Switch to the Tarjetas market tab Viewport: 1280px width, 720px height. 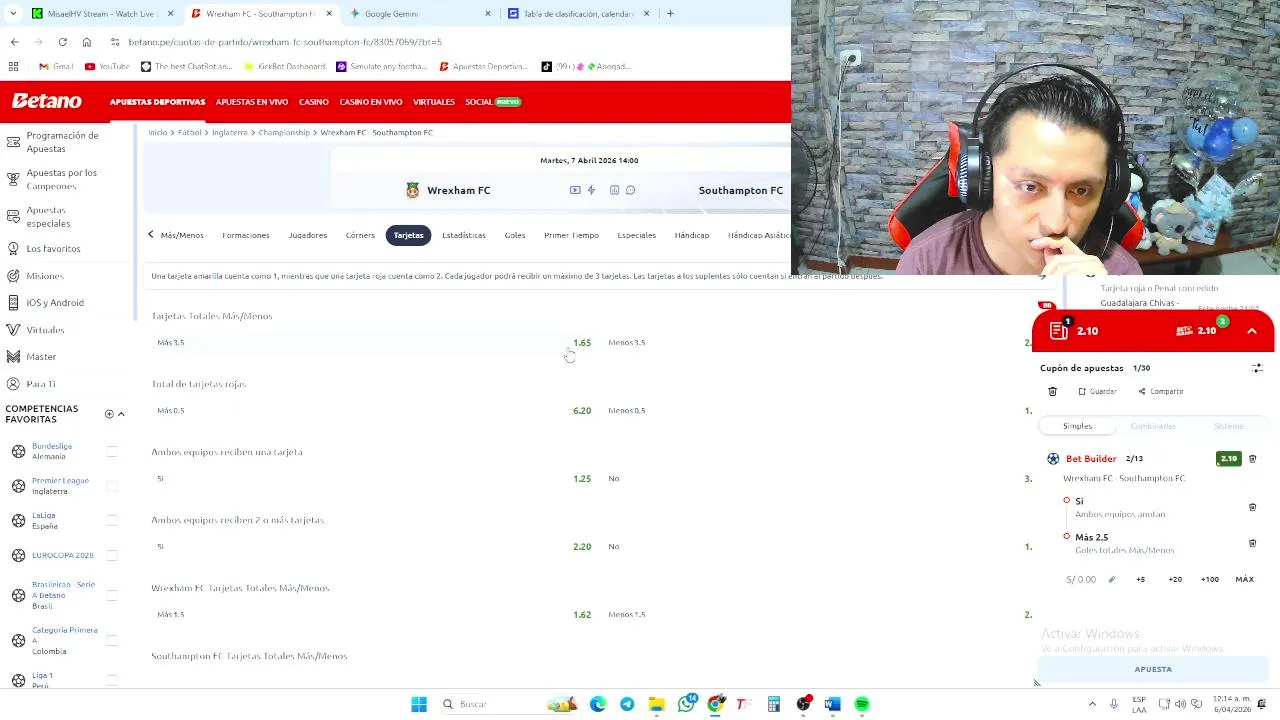(x=408, y=235)
